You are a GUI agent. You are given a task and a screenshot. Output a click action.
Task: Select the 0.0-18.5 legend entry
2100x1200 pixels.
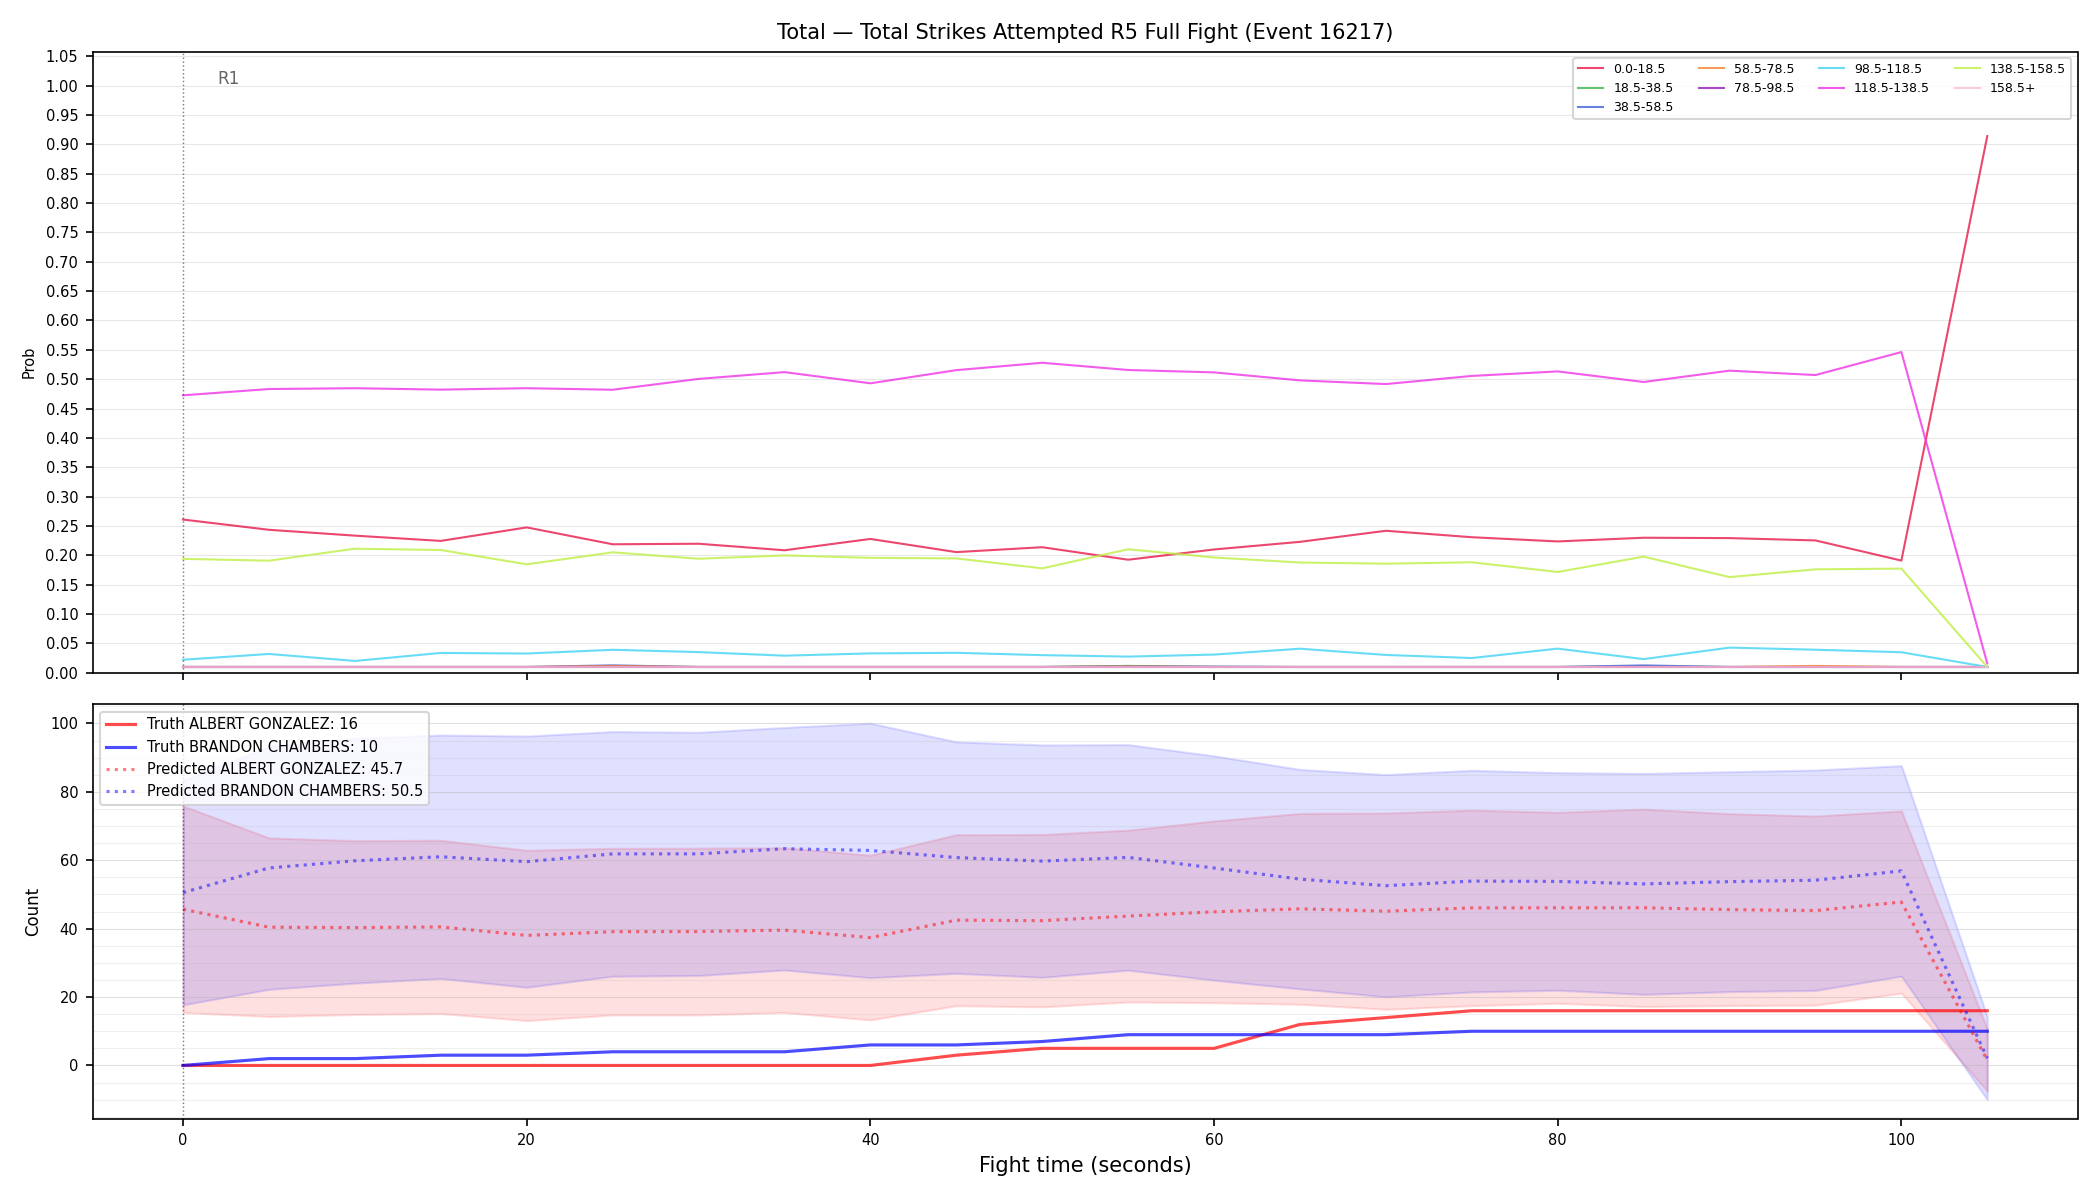pyautogui.click(x=1621, y=69)
